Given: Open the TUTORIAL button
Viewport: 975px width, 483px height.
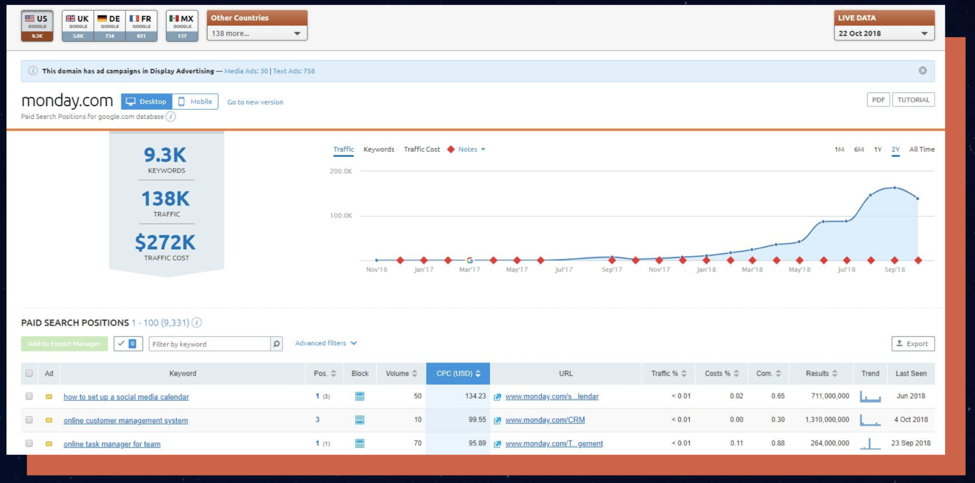Looking at the screenshot, I should pos(913,100).
